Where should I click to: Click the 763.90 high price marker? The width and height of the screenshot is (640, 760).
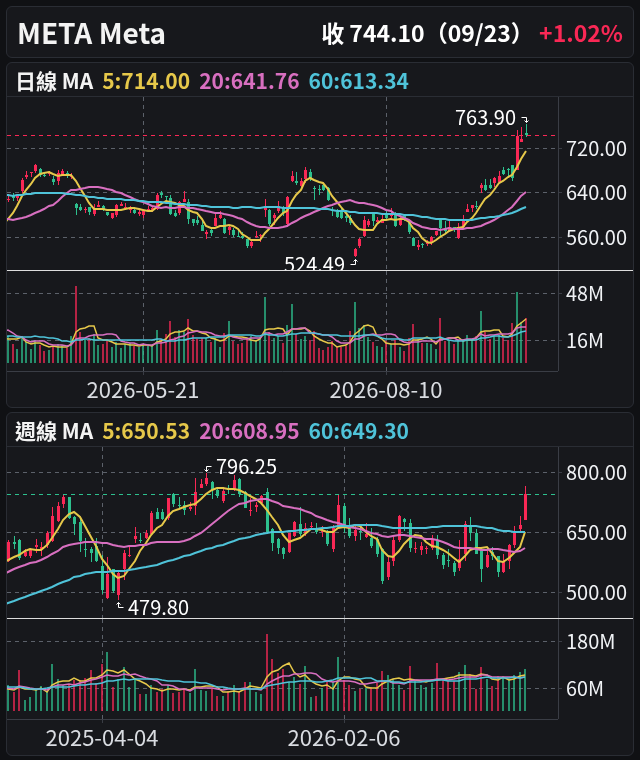[485, 118]
